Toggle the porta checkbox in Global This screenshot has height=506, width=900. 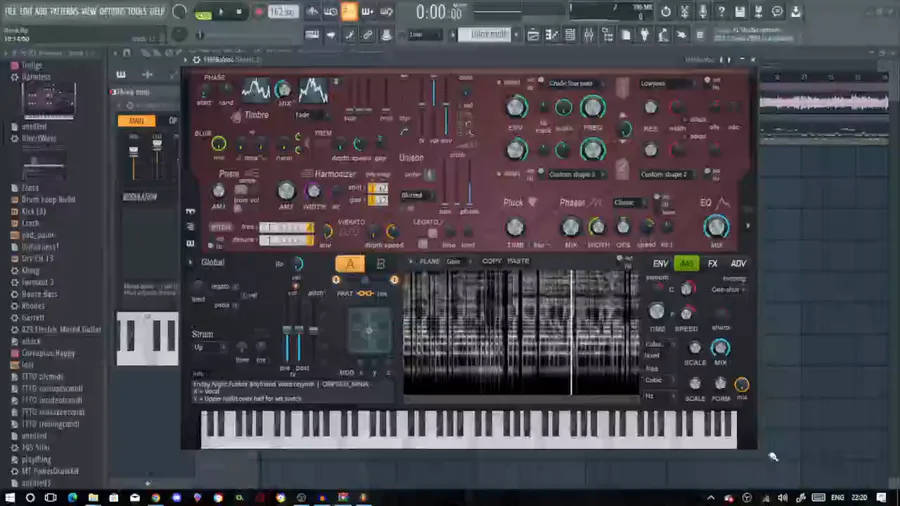[x=235, y=305]
